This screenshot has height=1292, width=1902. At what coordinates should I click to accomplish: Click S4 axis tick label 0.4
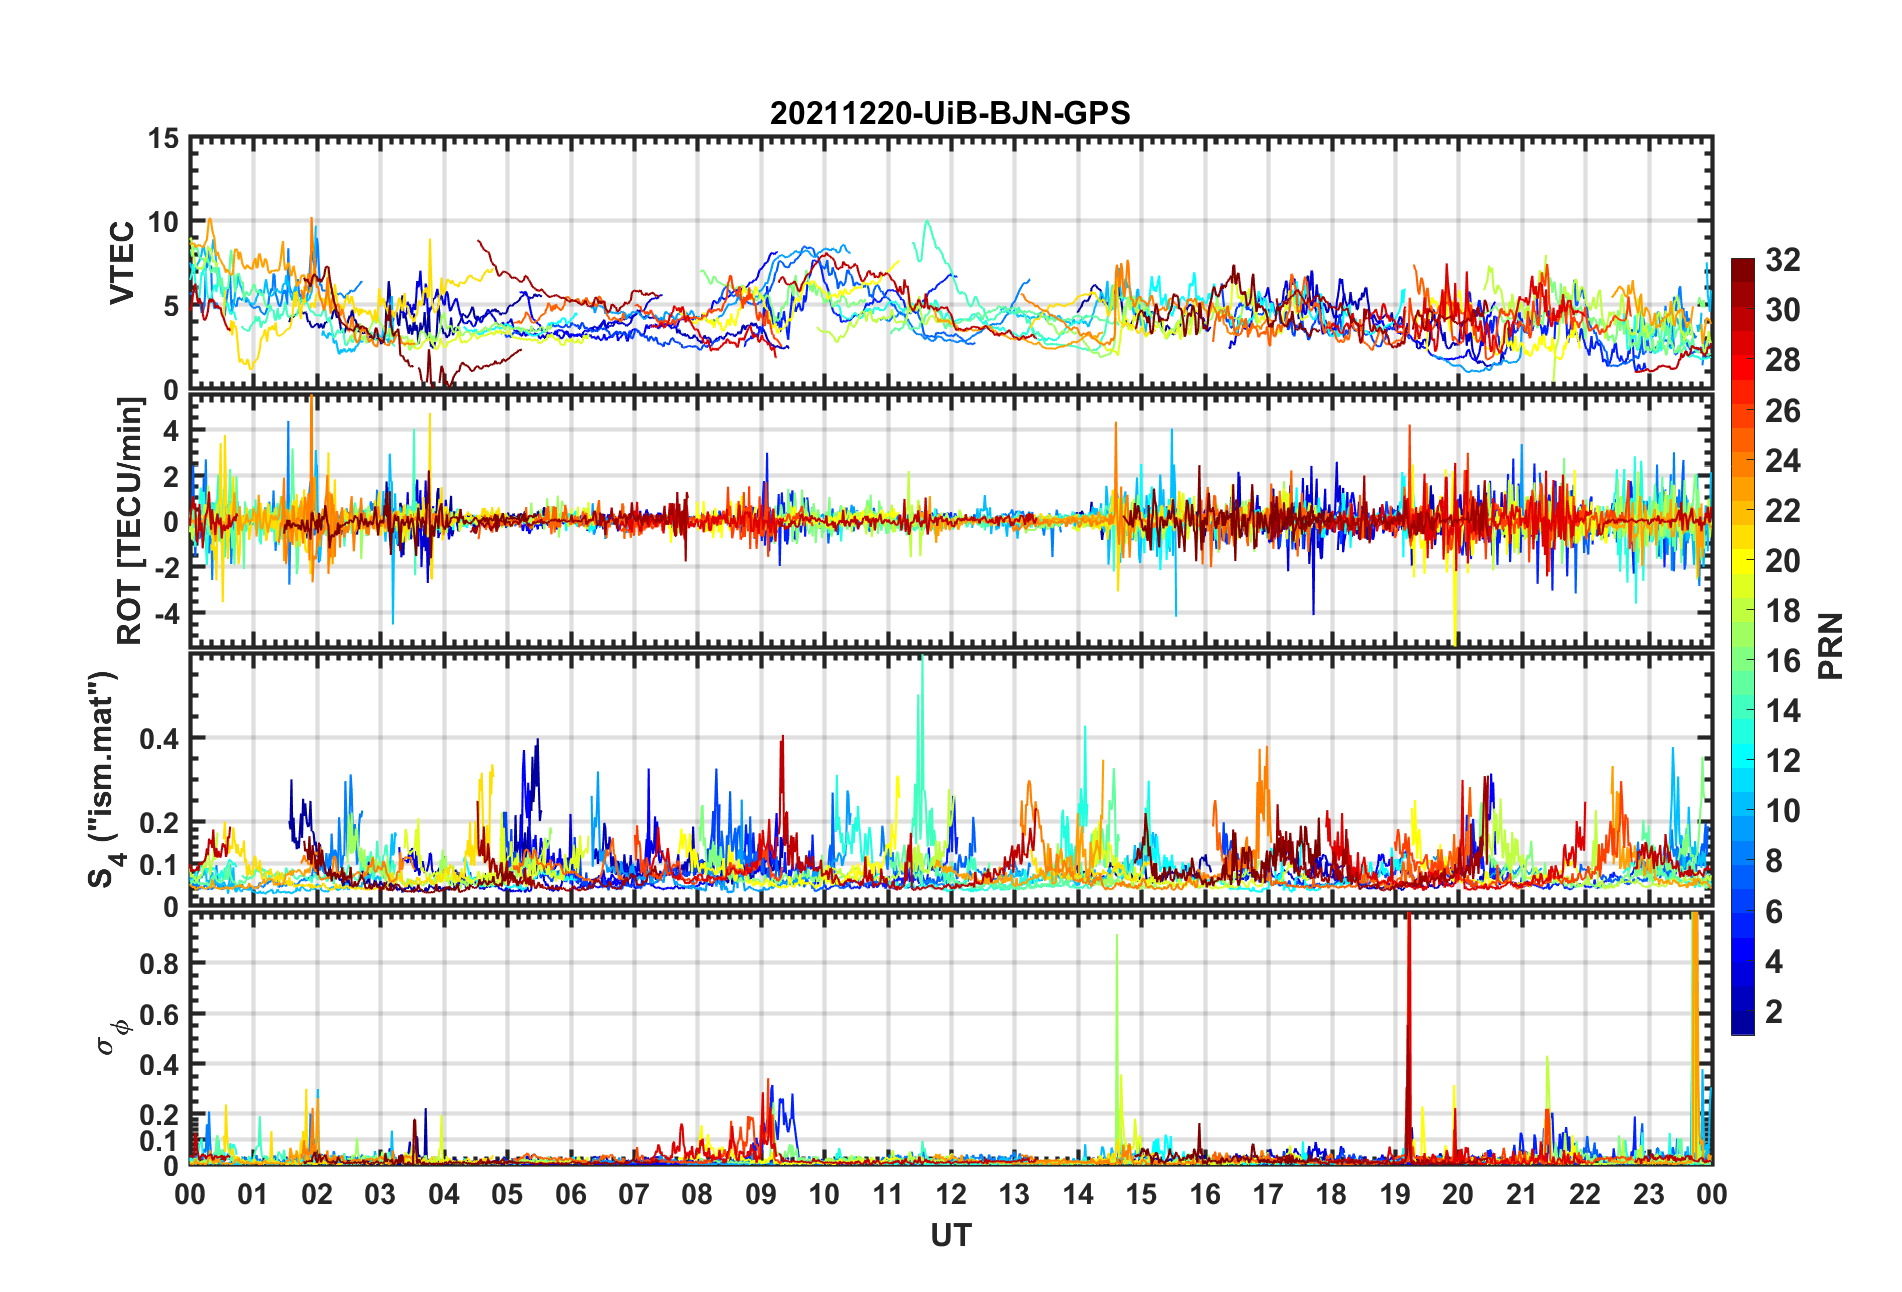[x=159, y=739]
